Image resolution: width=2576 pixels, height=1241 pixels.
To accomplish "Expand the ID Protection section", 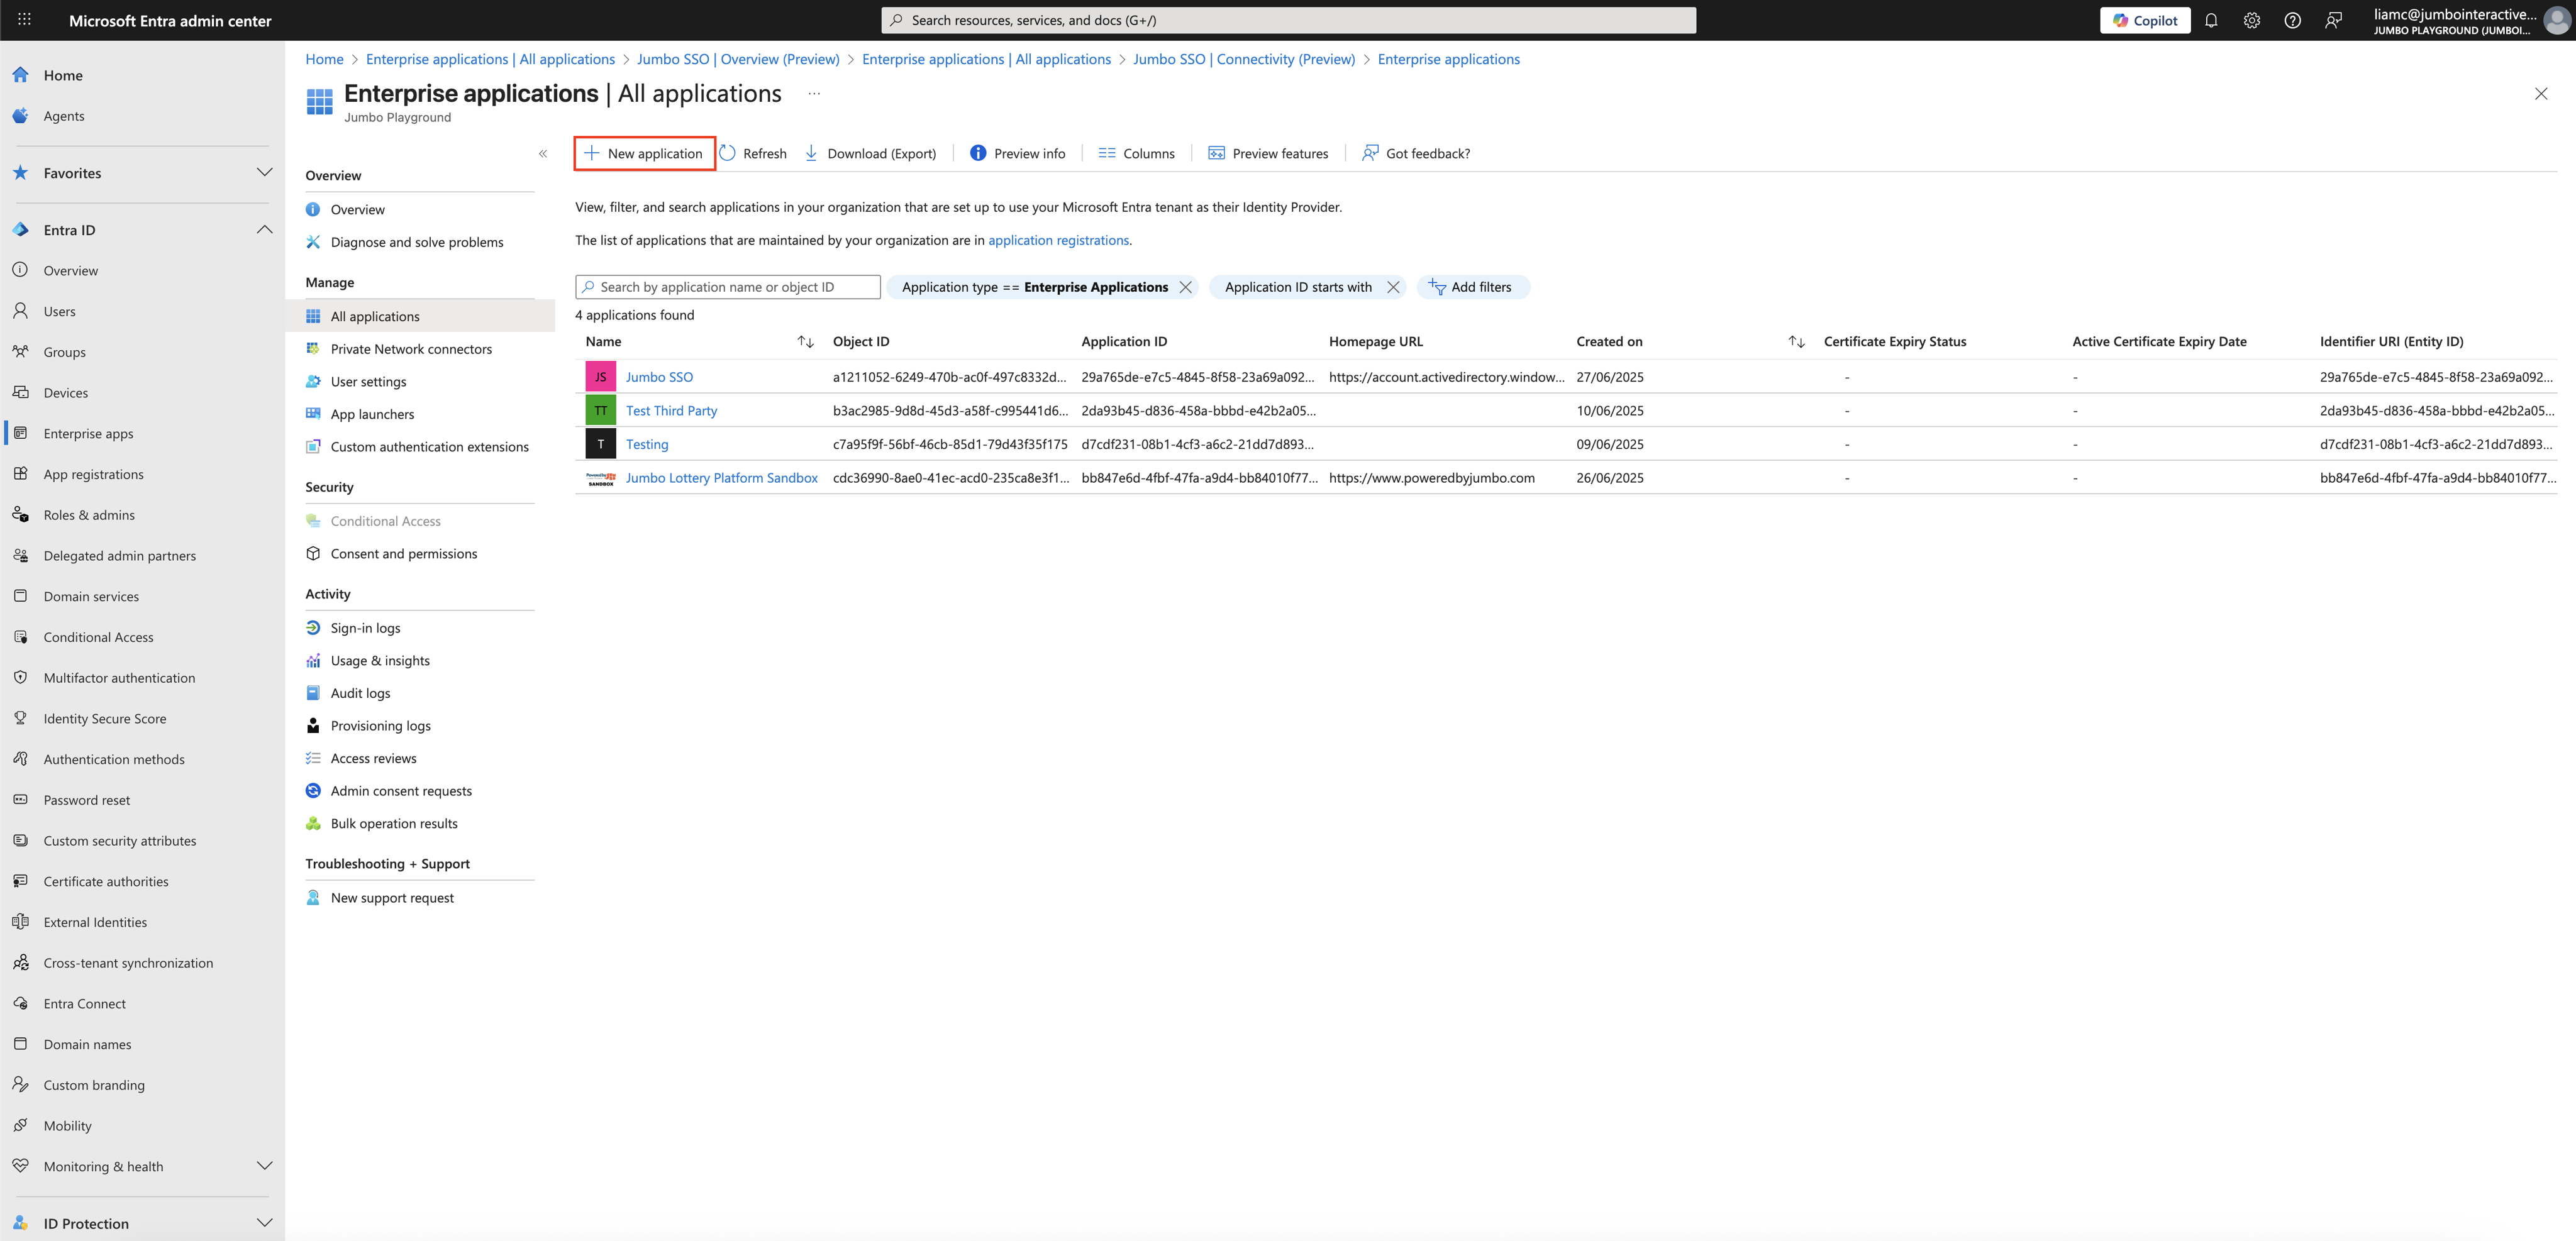I will click(x=264, y=1223).
